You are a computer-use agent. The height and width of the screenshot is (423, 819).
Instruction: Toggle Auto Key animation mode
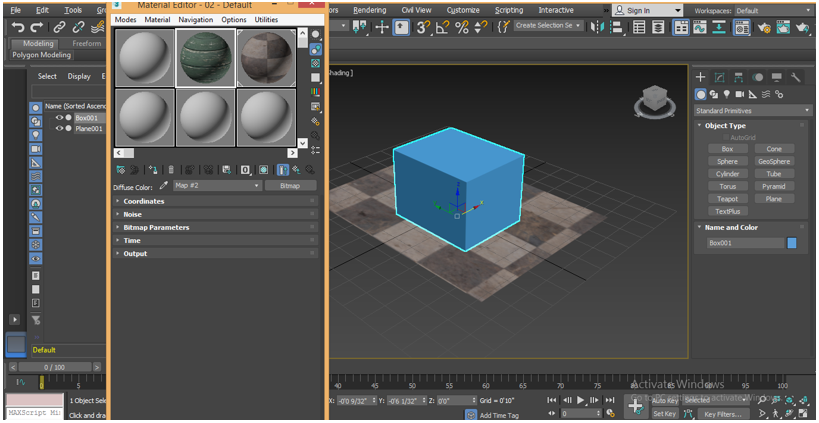[665, 400]
